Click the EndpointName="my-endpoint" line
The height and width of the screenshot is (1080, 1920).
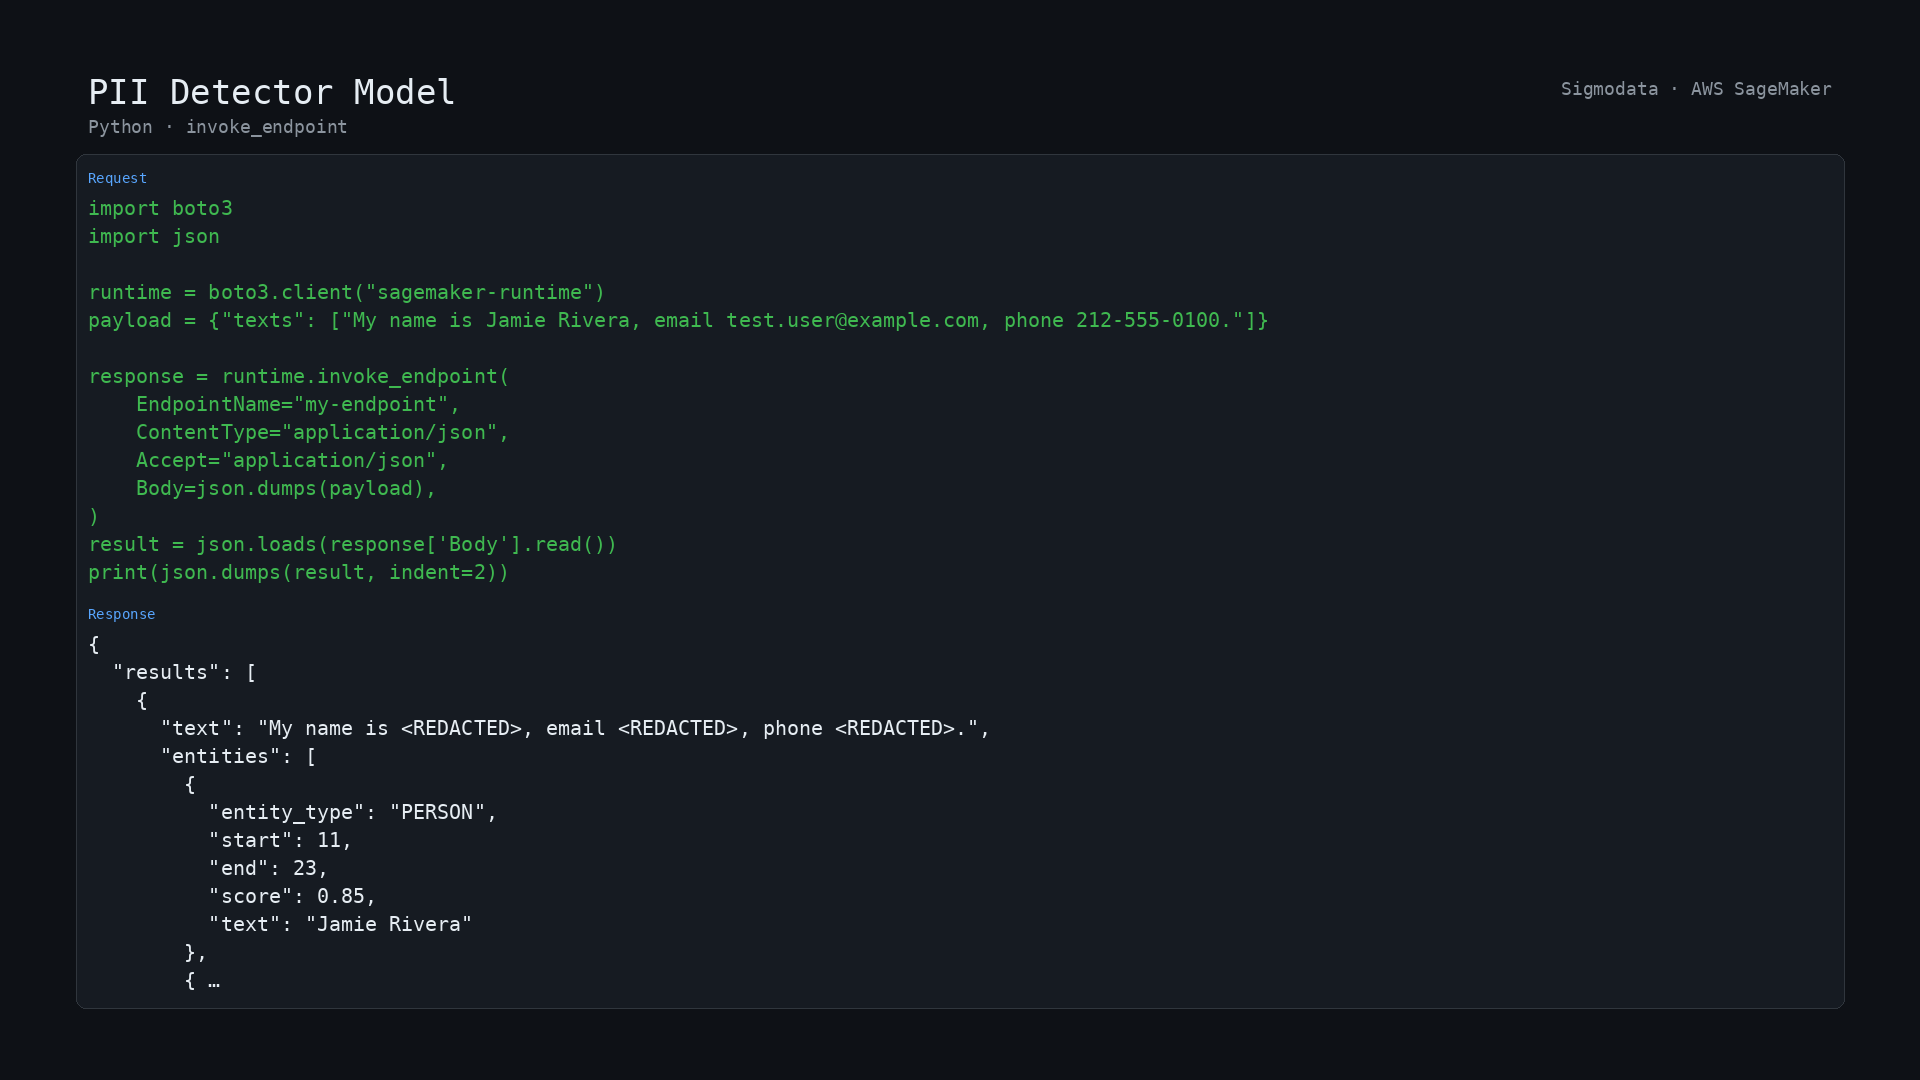click(x=298, y=404)
